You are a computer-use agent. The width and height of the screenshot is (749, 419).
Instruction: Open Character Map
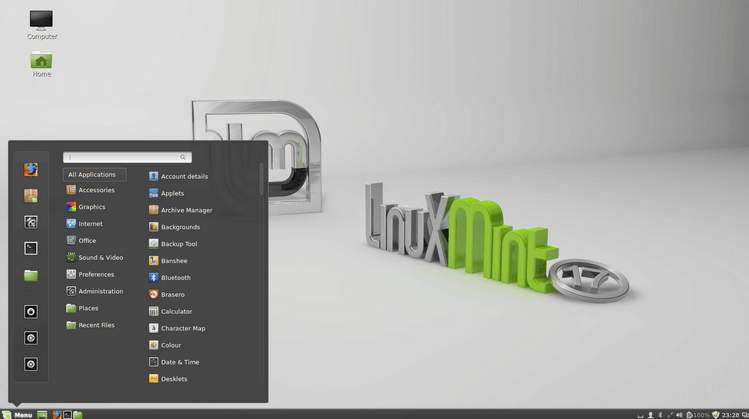[x=177, y=328]
